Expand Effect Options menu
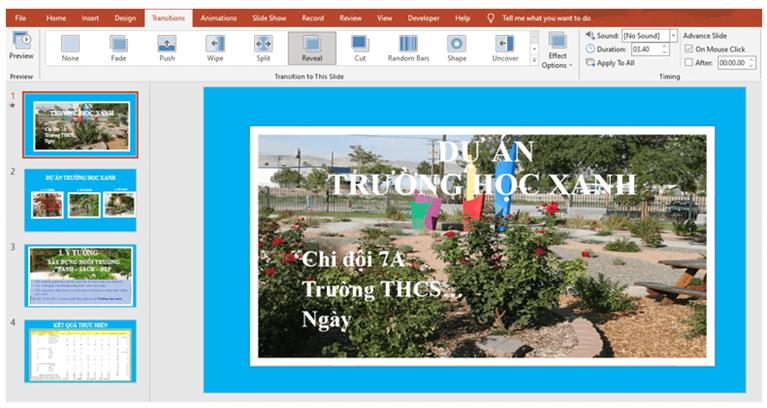This screenshot has width=767, height=408. [x=557, y=50]
